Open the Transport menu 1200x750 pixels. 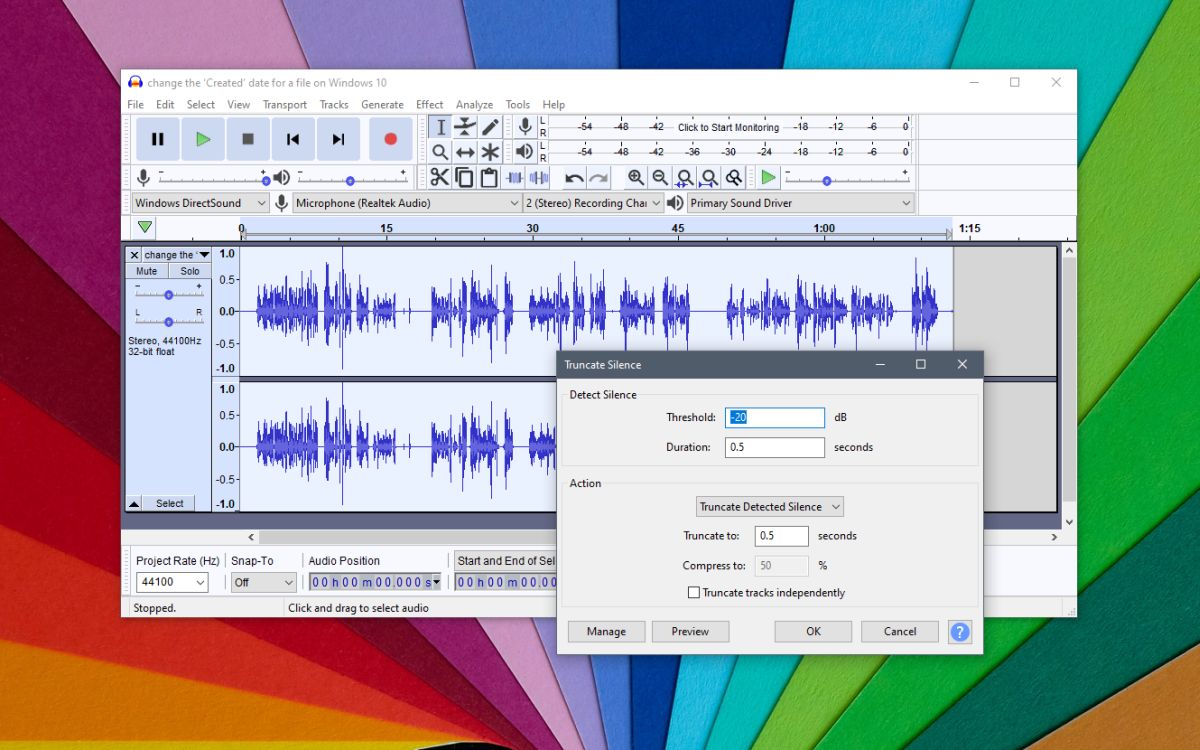pyautogui.click(x=285, y=104)
